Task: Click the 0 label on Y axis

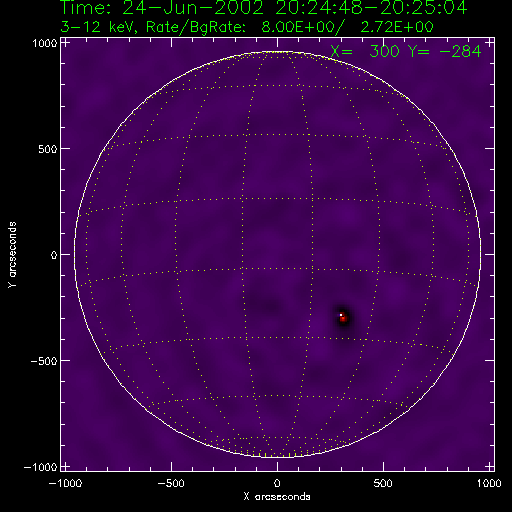Action: pyautogui.click(x=54, y=255)
